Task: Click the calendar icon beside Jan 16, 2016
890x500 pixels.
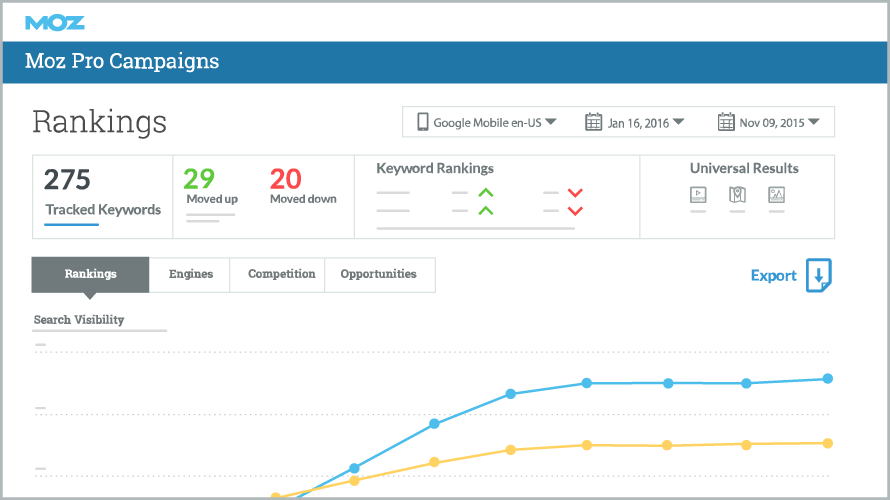Action: coord(593,122)
